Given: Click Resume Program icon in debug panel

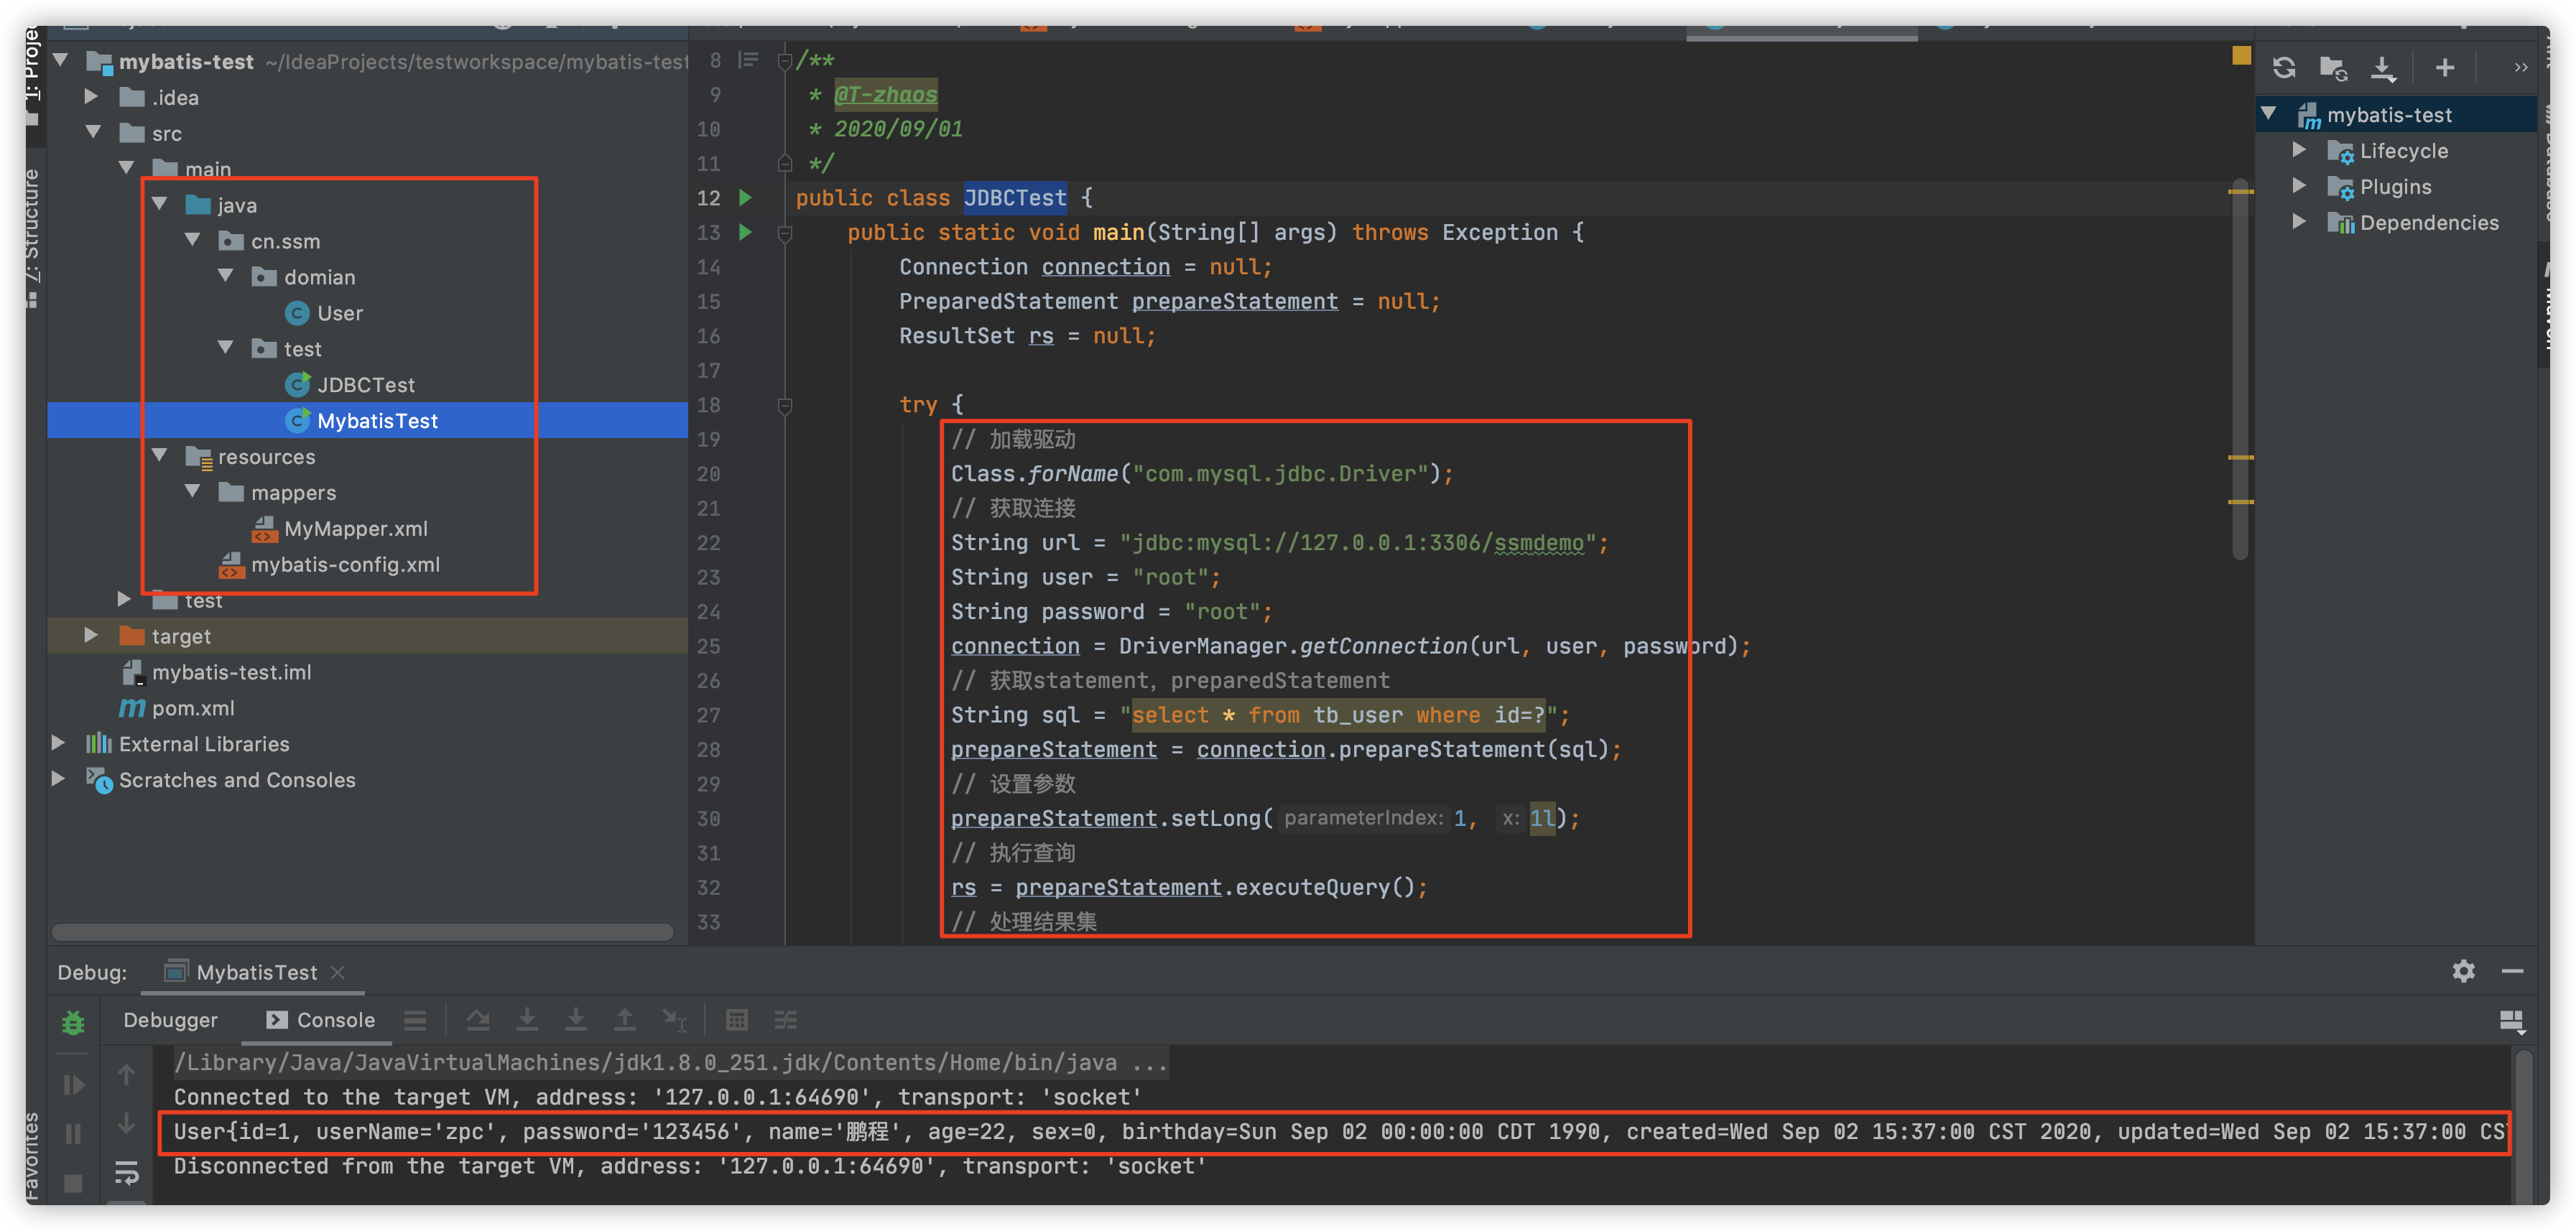Looking at the screenshot, I should coord(73,1085).
